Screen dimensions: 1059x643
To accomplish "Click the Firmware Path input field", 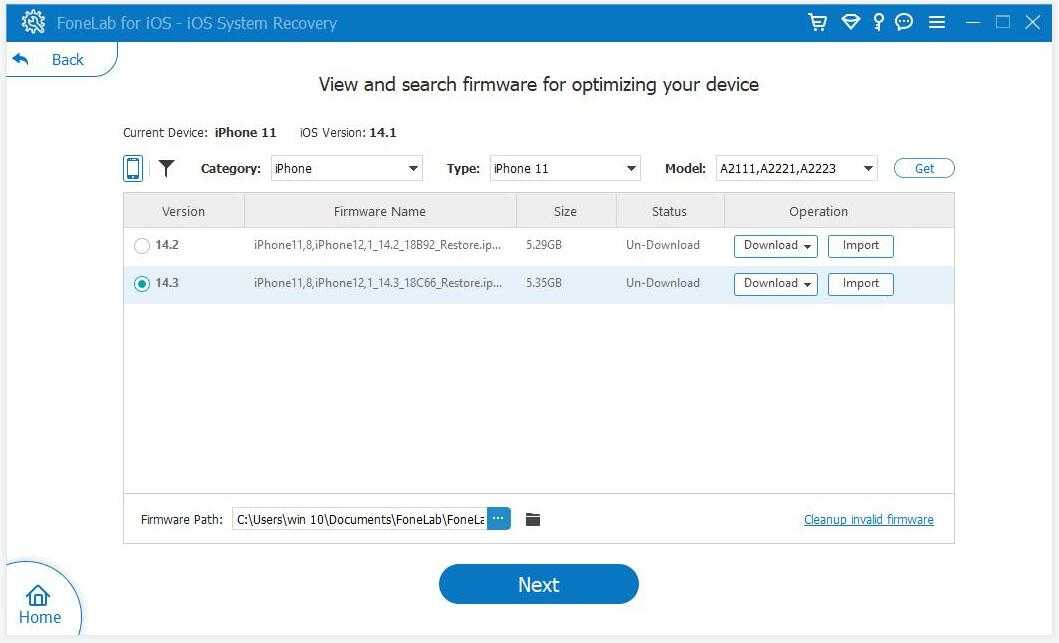I will [x=360, y=519].
